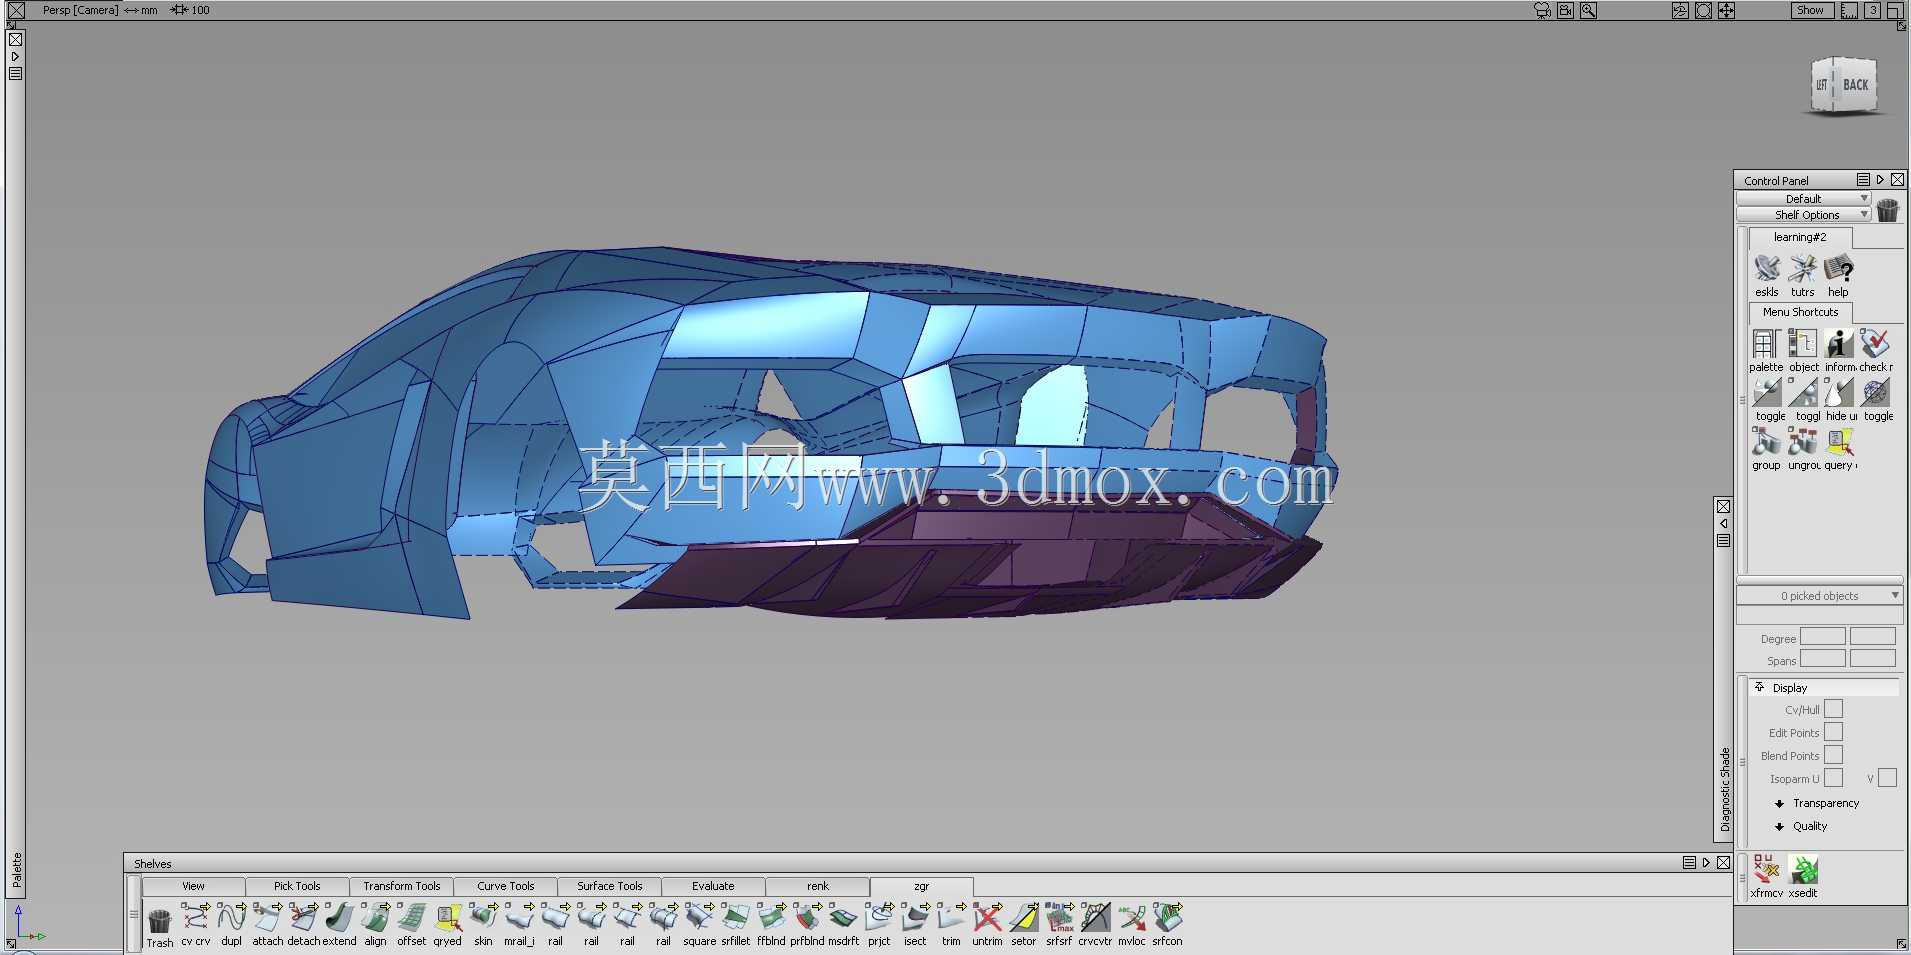The width and height of the screenshot is (1911, 955).
Task: Open the eskls essential skills icon
Action: point(1767,269)
